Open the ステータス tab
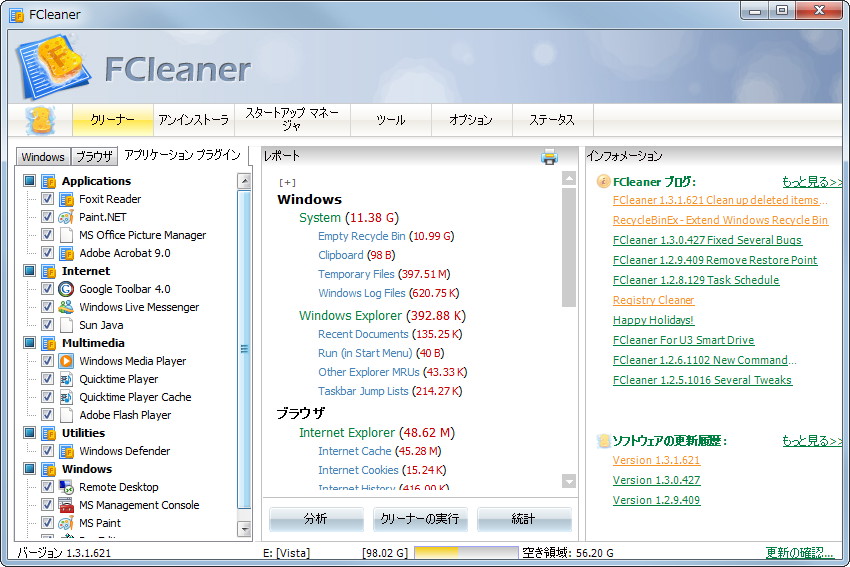Viewport: 850px width, 567px height. click(x=552, y=120)
